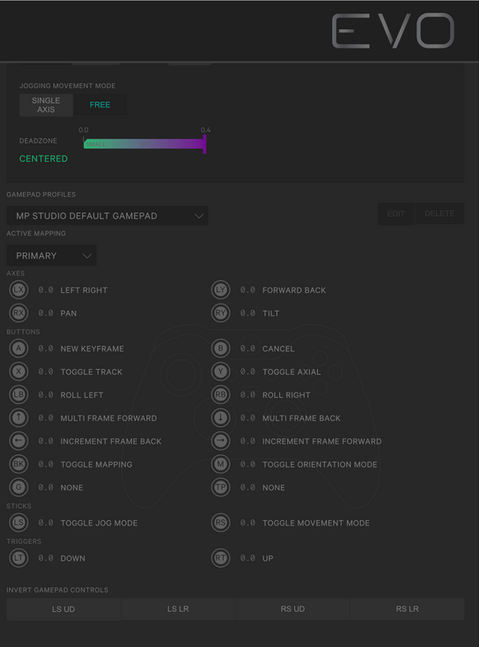Select the B button icon
479x647 pixels.
[221, 348]
